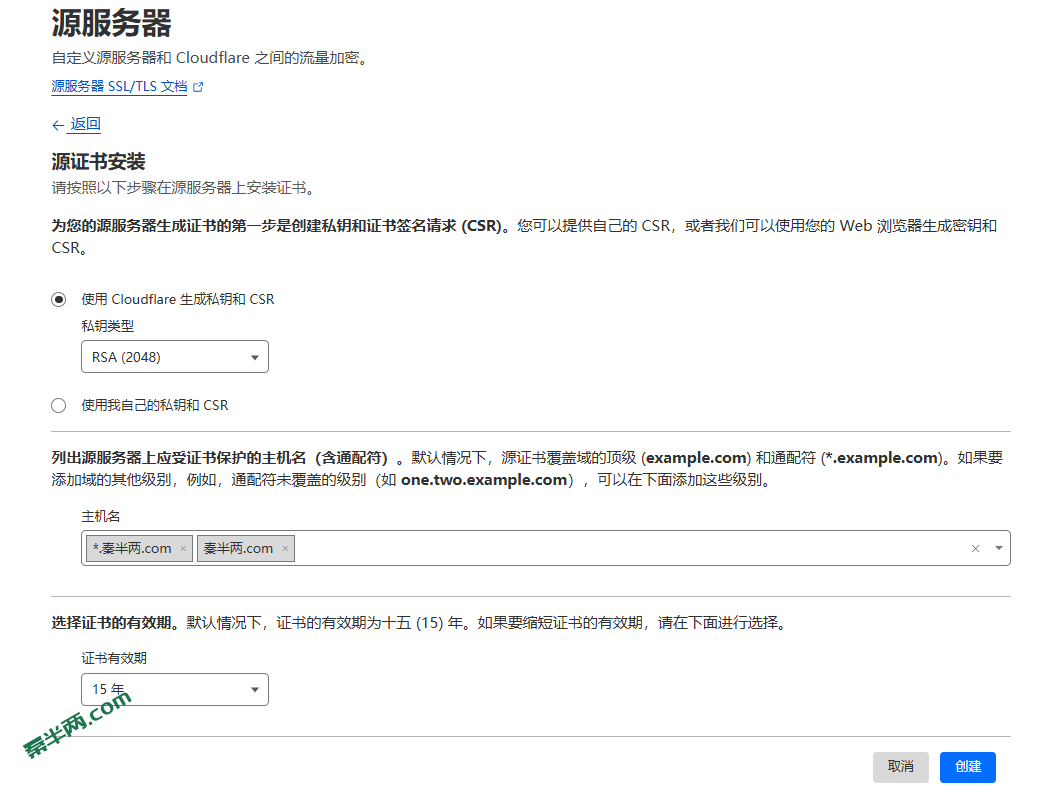Select 使用我自己的私钥和 CSR radio button

click(x=59, y=405)
